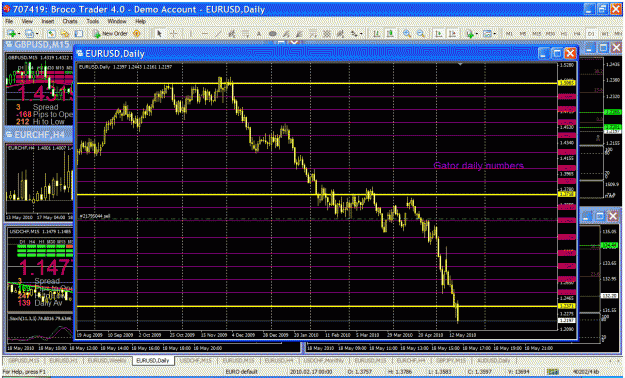The width and height of the screenshot is (625, 378).
Task: Activate the EURCHF,H4 window title bar
Action: coord(38,135)
